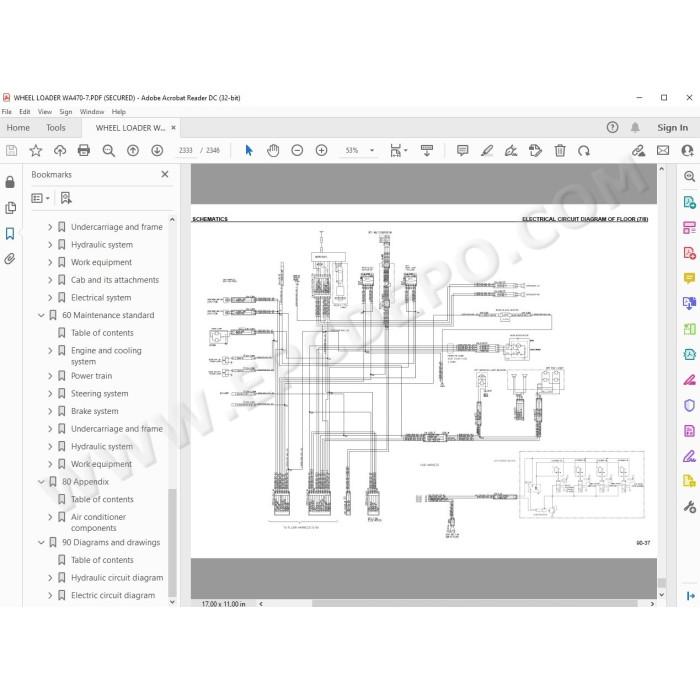This screenshot has width=700, height=700.
Task: Click the Sign In link
Action: coord(672,128)
